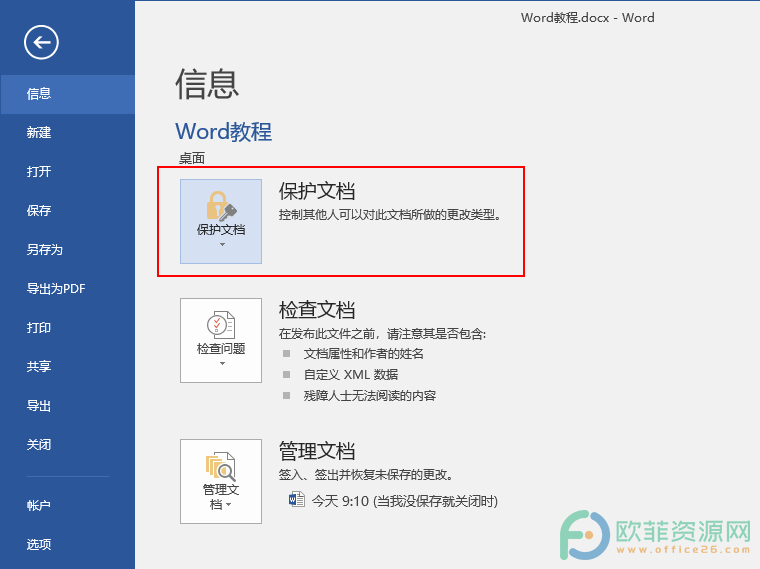Click 残障人士无法阅读的内容 list item
The image size is (760, 569).
(370, 395)
